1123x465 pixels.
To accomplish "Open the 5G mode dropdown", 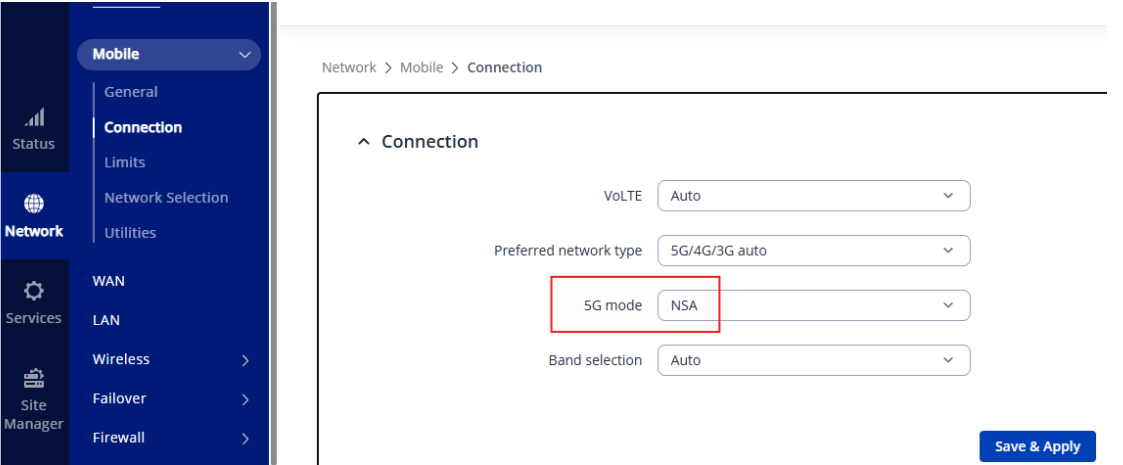I will [x=813, y=305].
